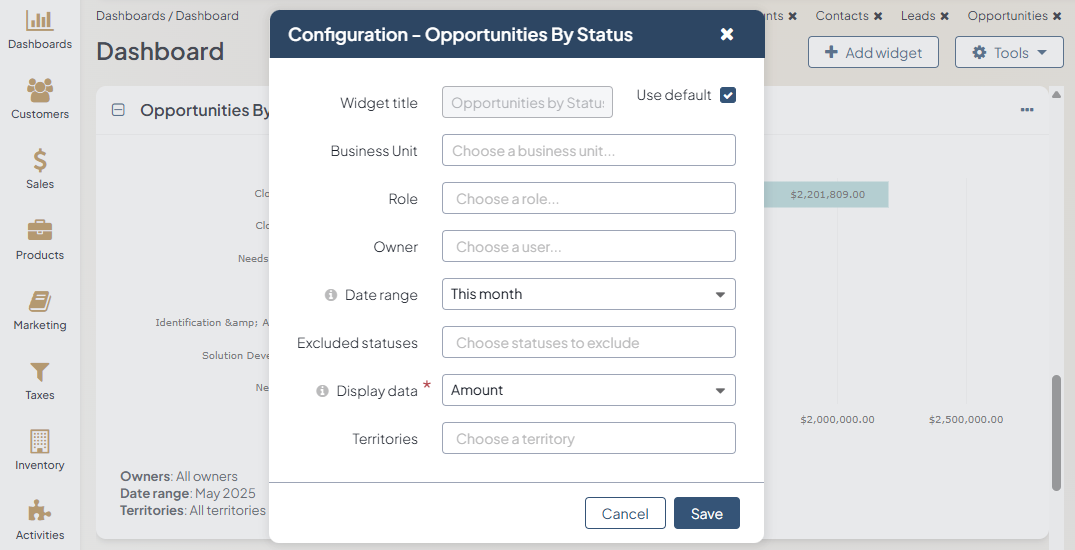Image resolution: width=1075 pixels, height=550 pixels.
Task: Click the Save button
Action: pyautogui.click(x=706, y=513)
